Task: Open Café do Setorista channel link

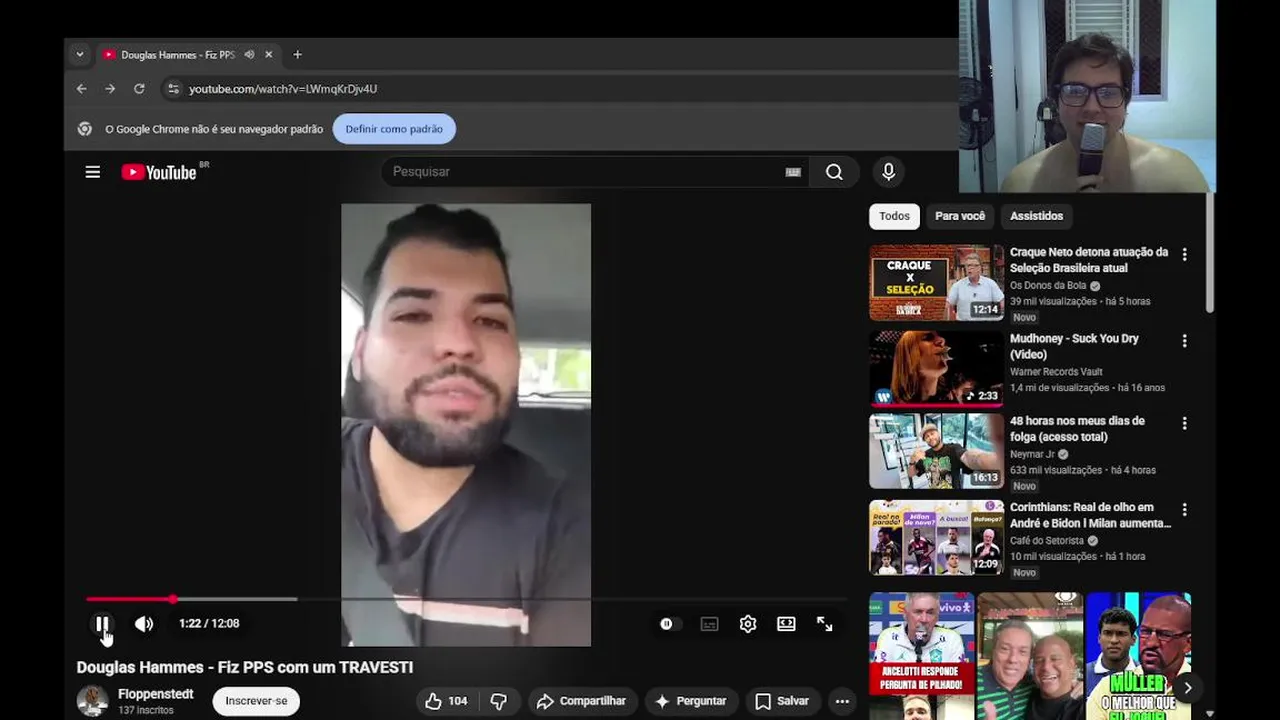Action: [x=1047, y=540]
